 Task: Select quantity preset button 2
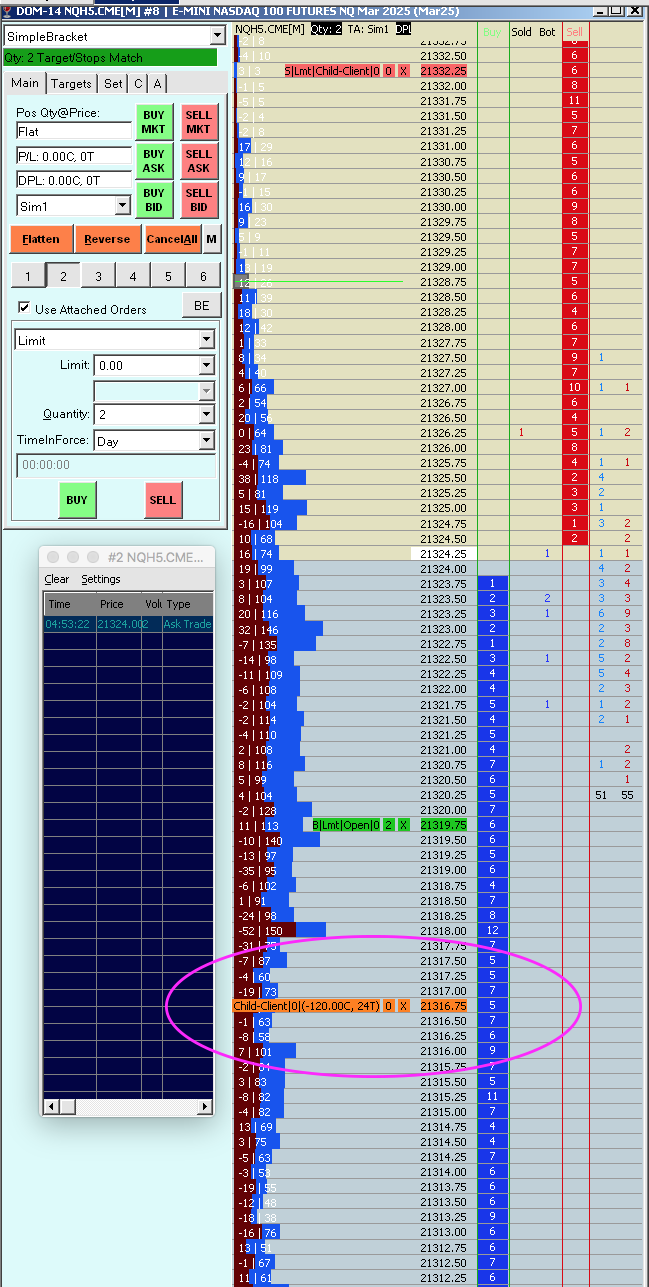coord(62,277)
